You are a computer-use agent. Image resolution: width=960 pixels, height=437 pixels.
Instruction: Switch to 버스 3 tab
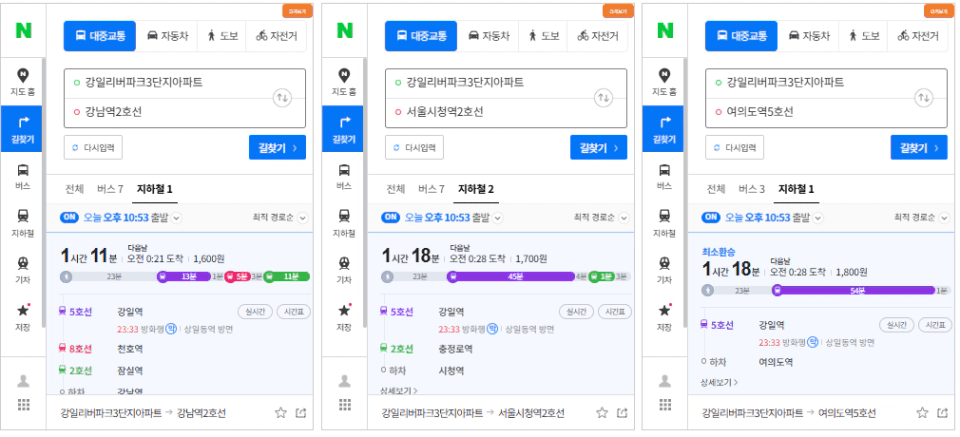tap(752, 189)
